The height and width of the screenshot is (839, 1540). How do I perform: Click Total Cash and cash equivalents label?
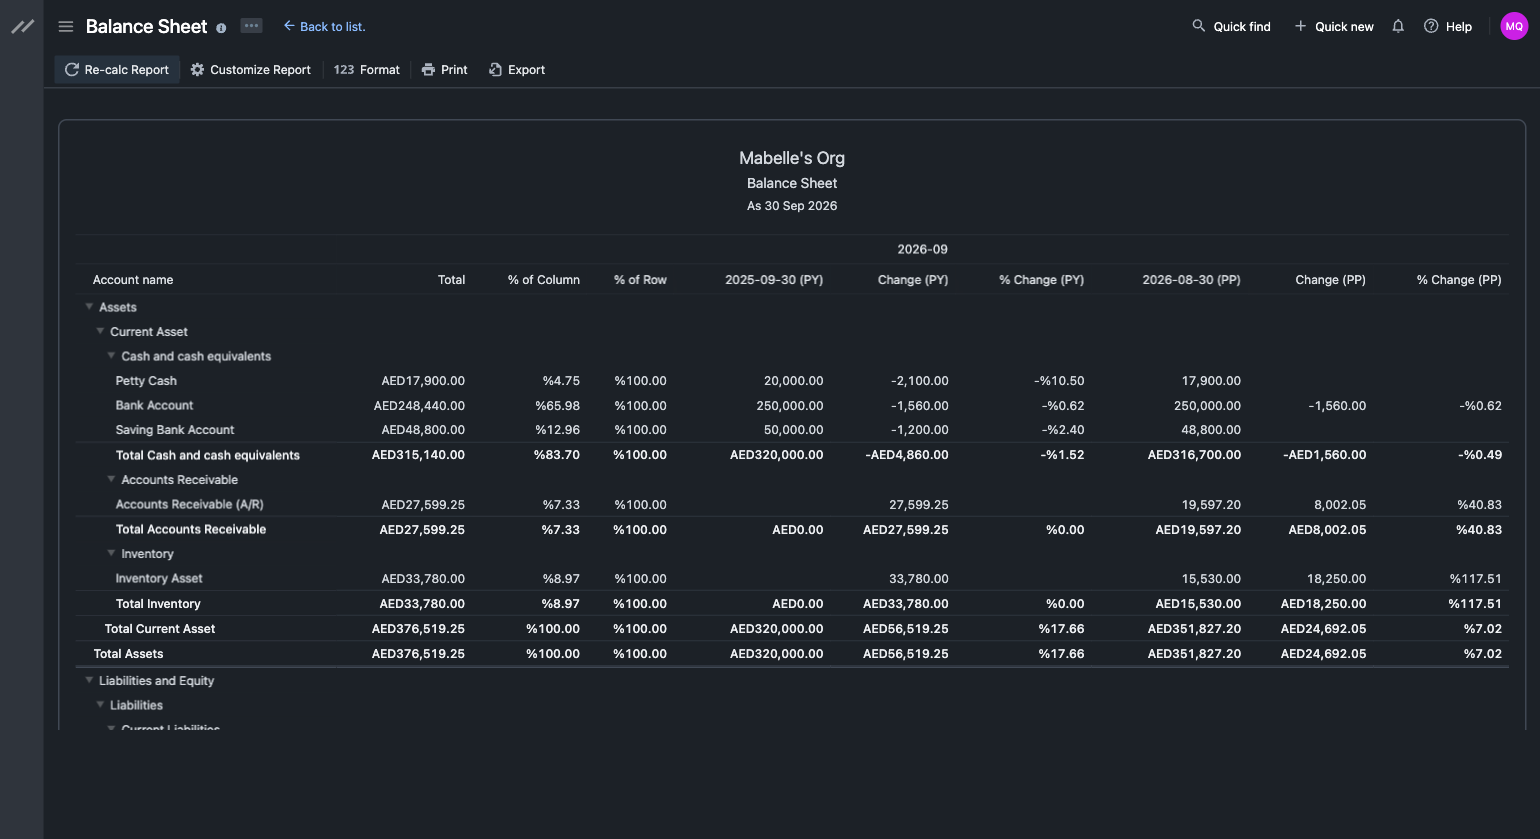click(208, 455)
